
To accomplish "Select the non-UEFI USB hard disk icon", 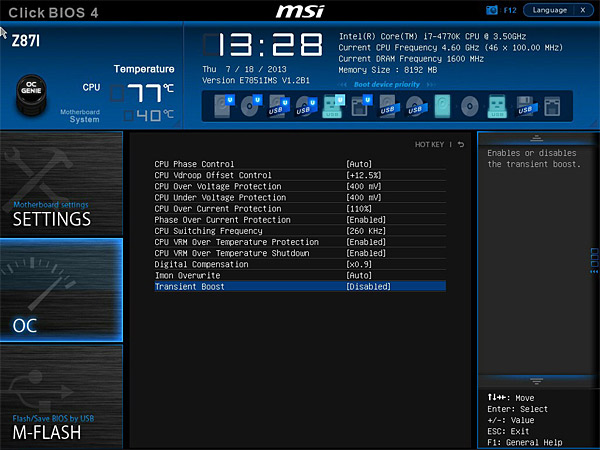I will point(389,106).
